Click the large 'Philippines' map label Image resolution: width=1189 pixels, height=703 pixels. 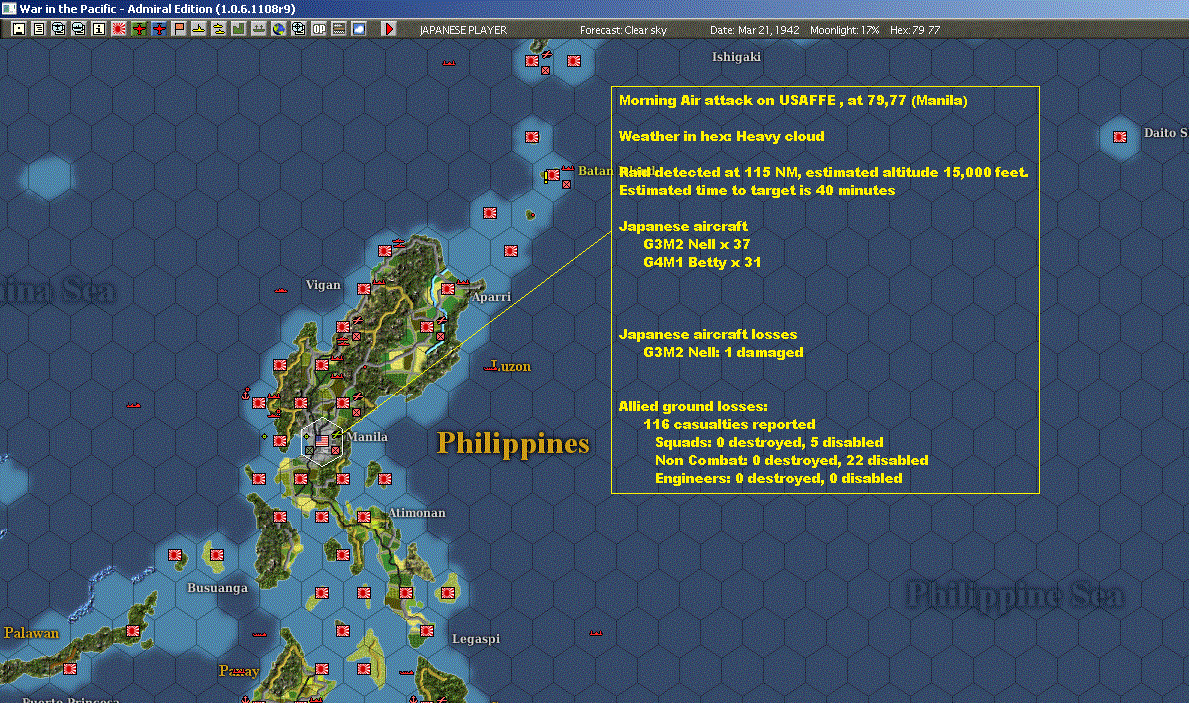coord(513,444)
